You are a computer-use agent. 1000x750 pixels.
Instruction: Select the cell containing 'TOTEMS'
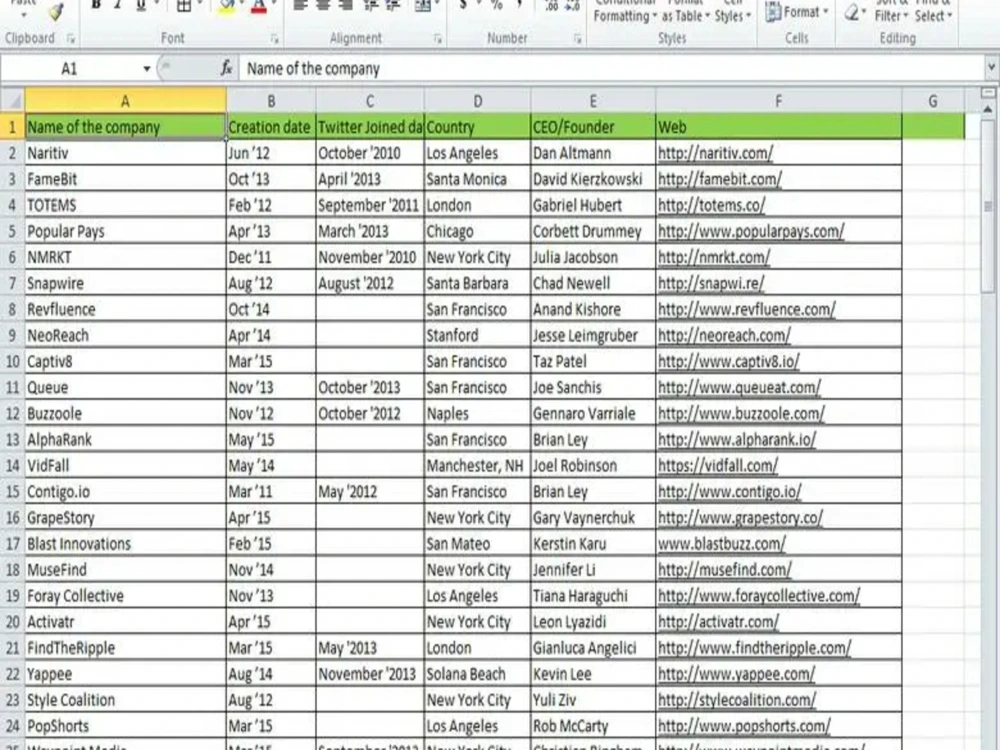[126, 205]
